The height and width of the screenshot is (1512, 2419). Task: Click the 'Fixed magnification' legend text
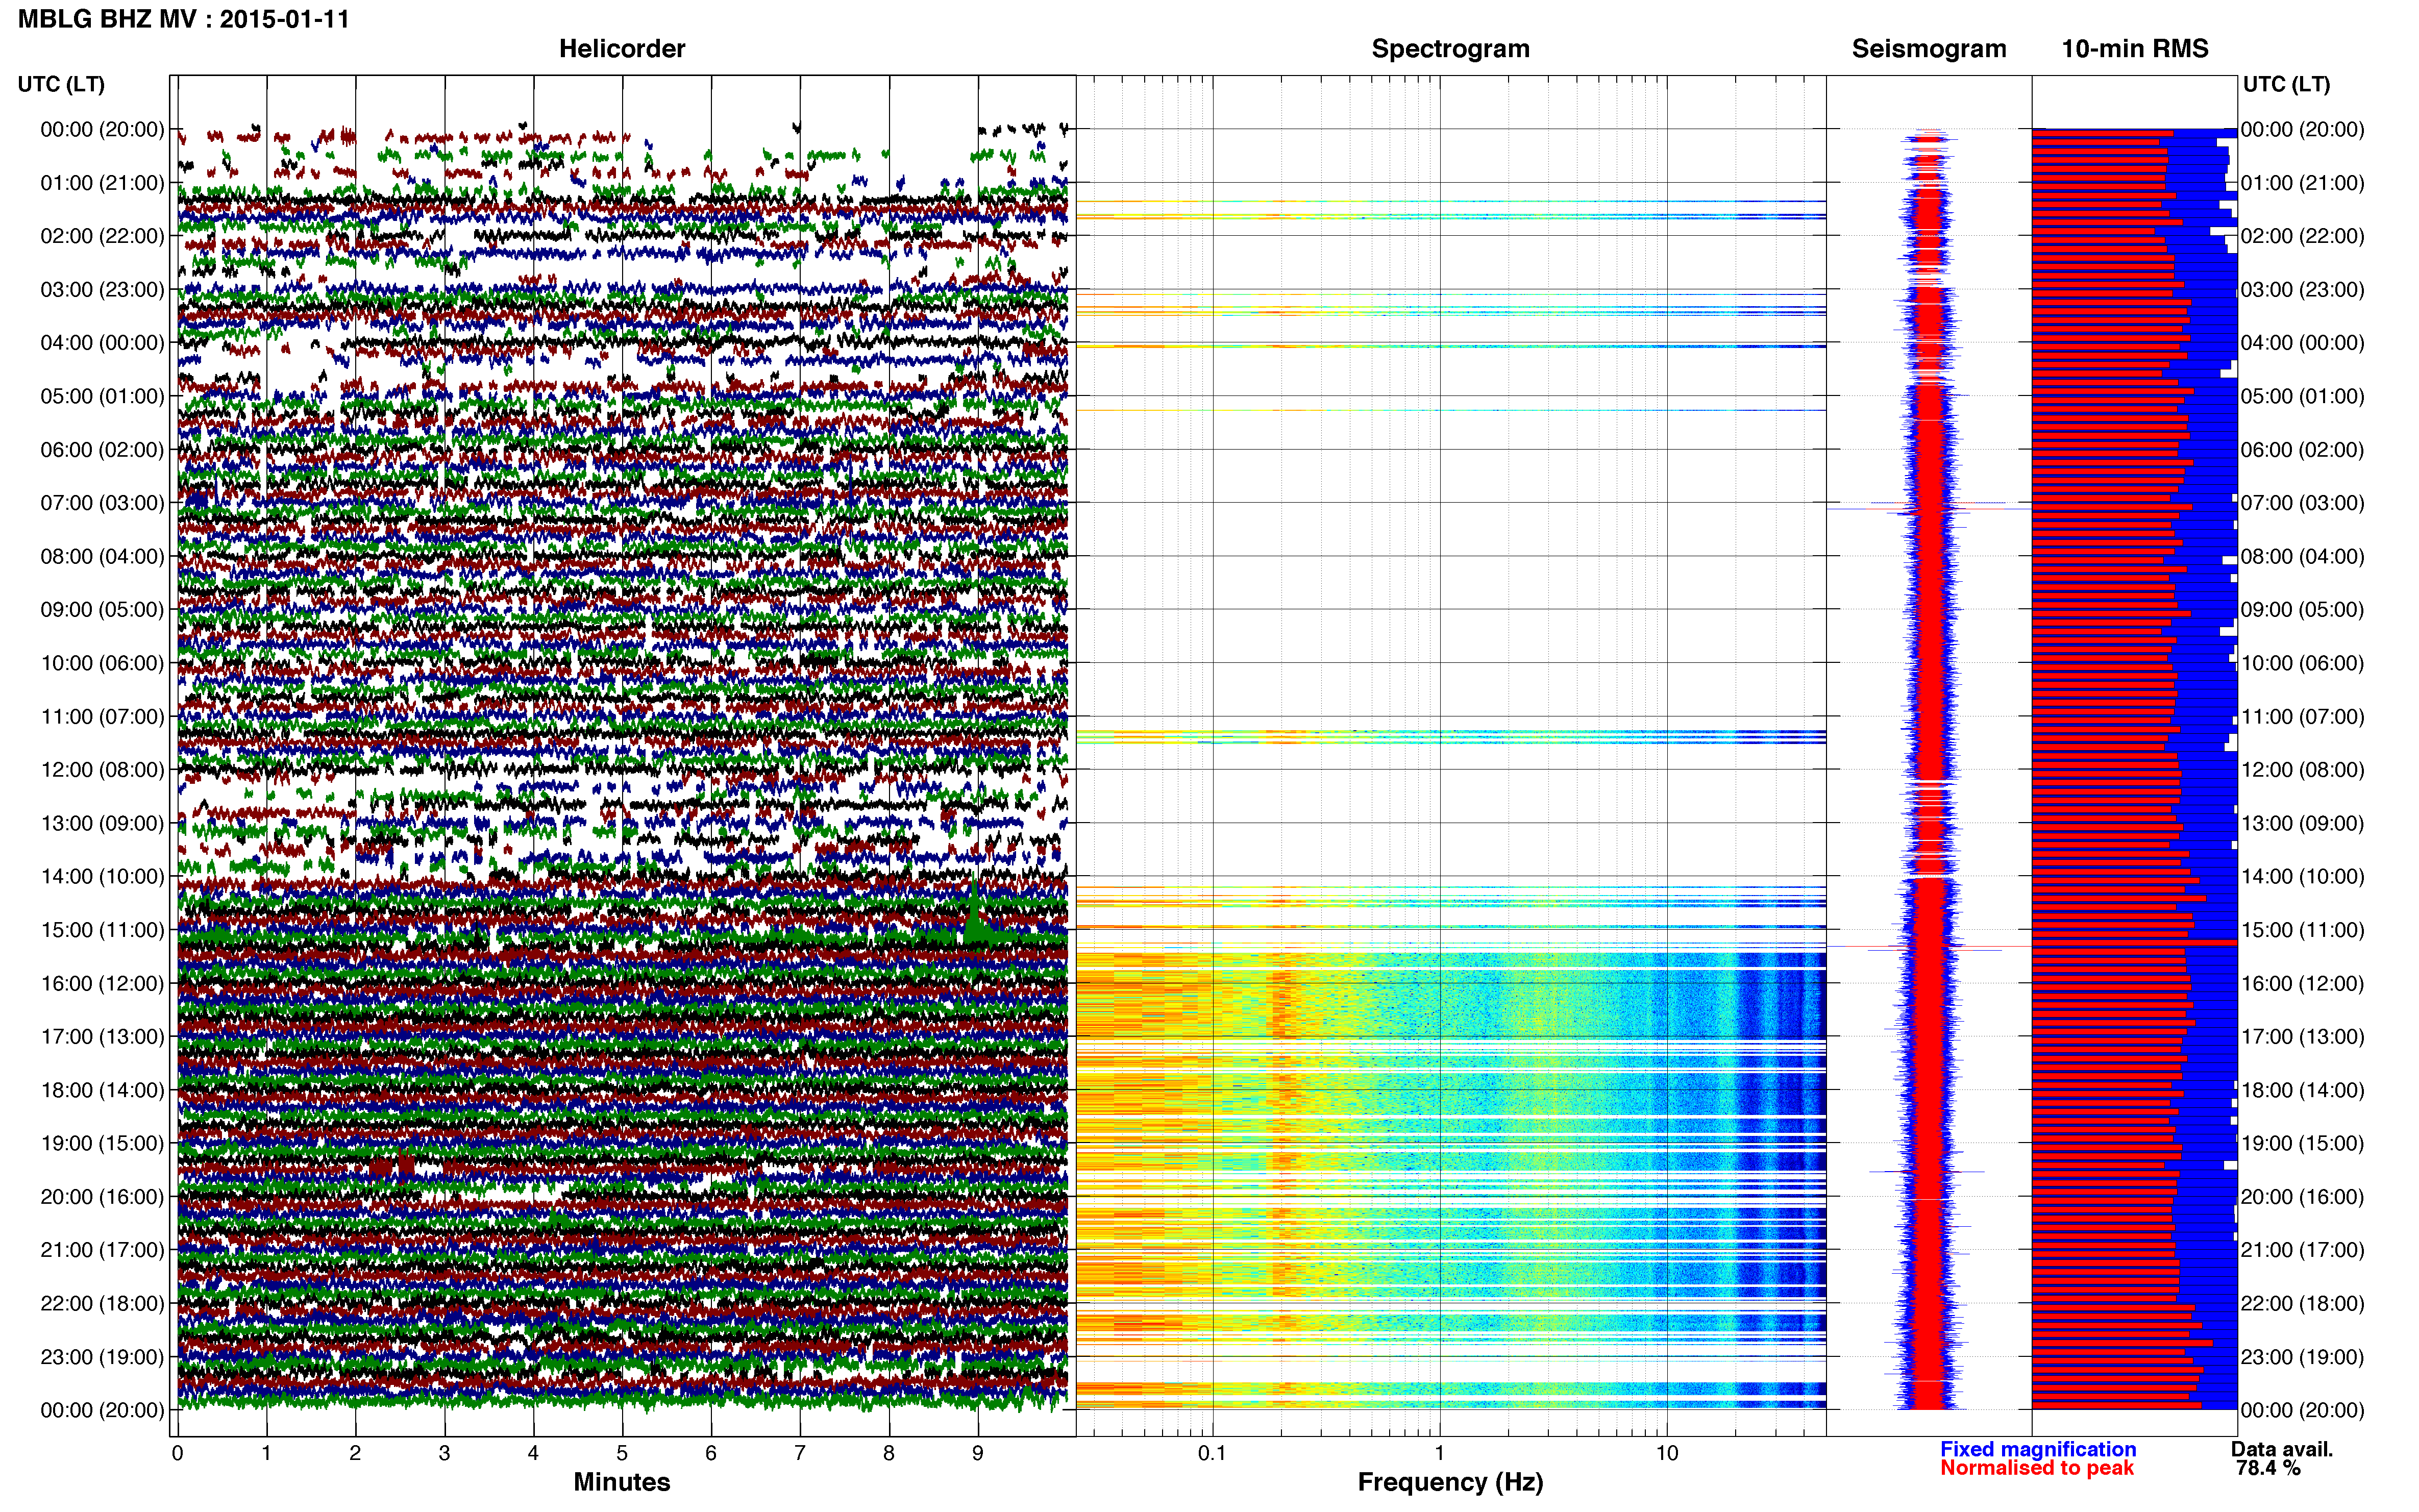tap(2038, 1449)
